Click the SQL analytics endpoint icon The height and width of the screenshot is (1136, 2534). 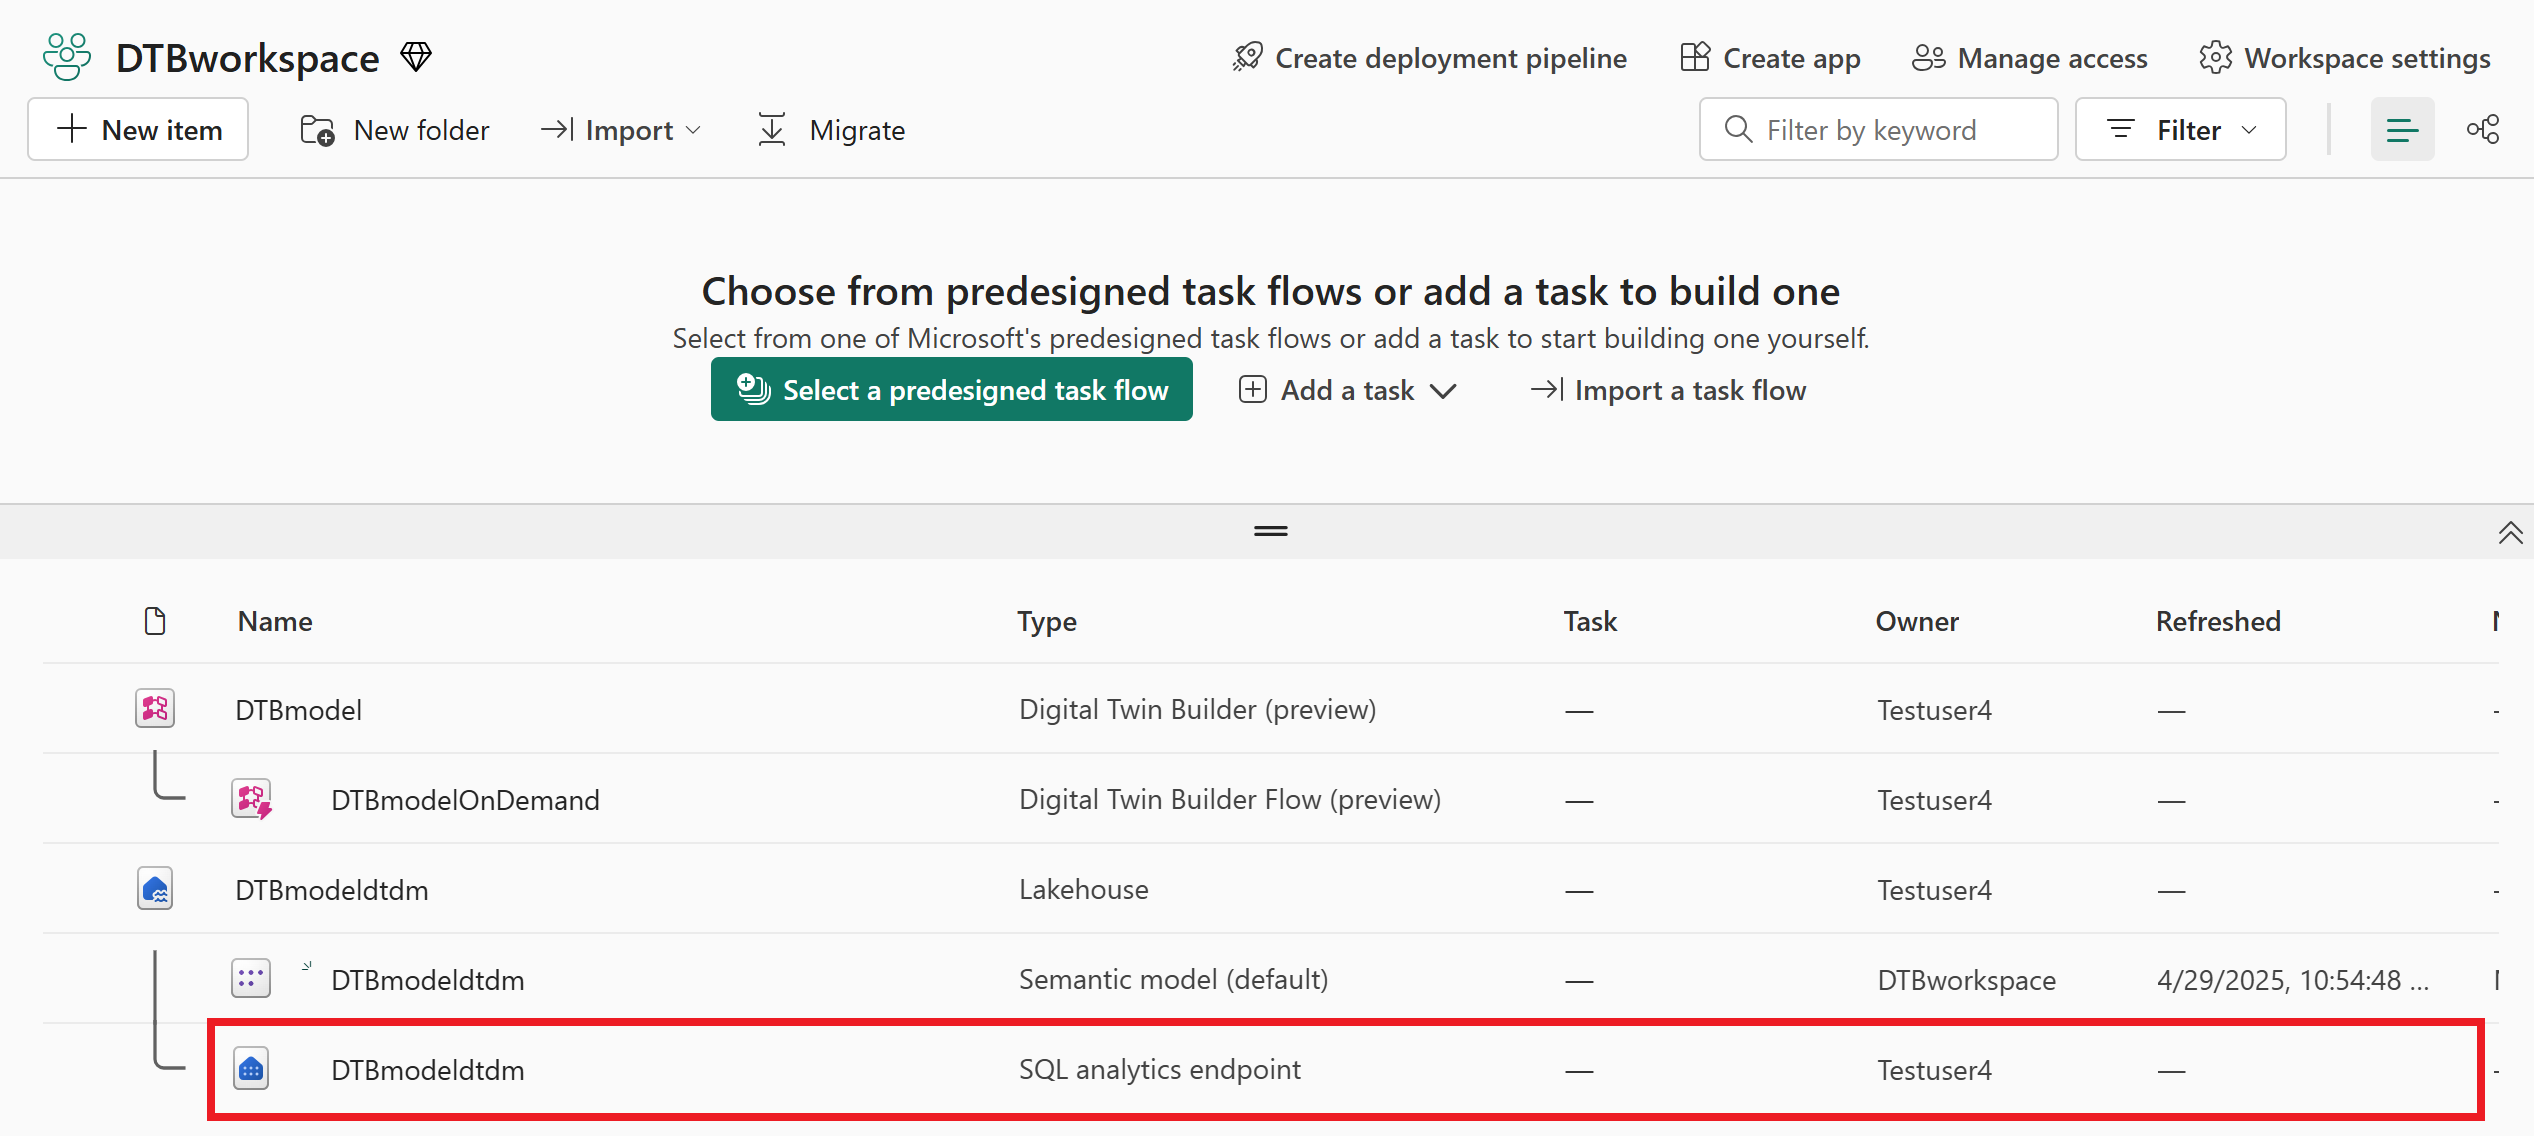(x=251, y=1069)
